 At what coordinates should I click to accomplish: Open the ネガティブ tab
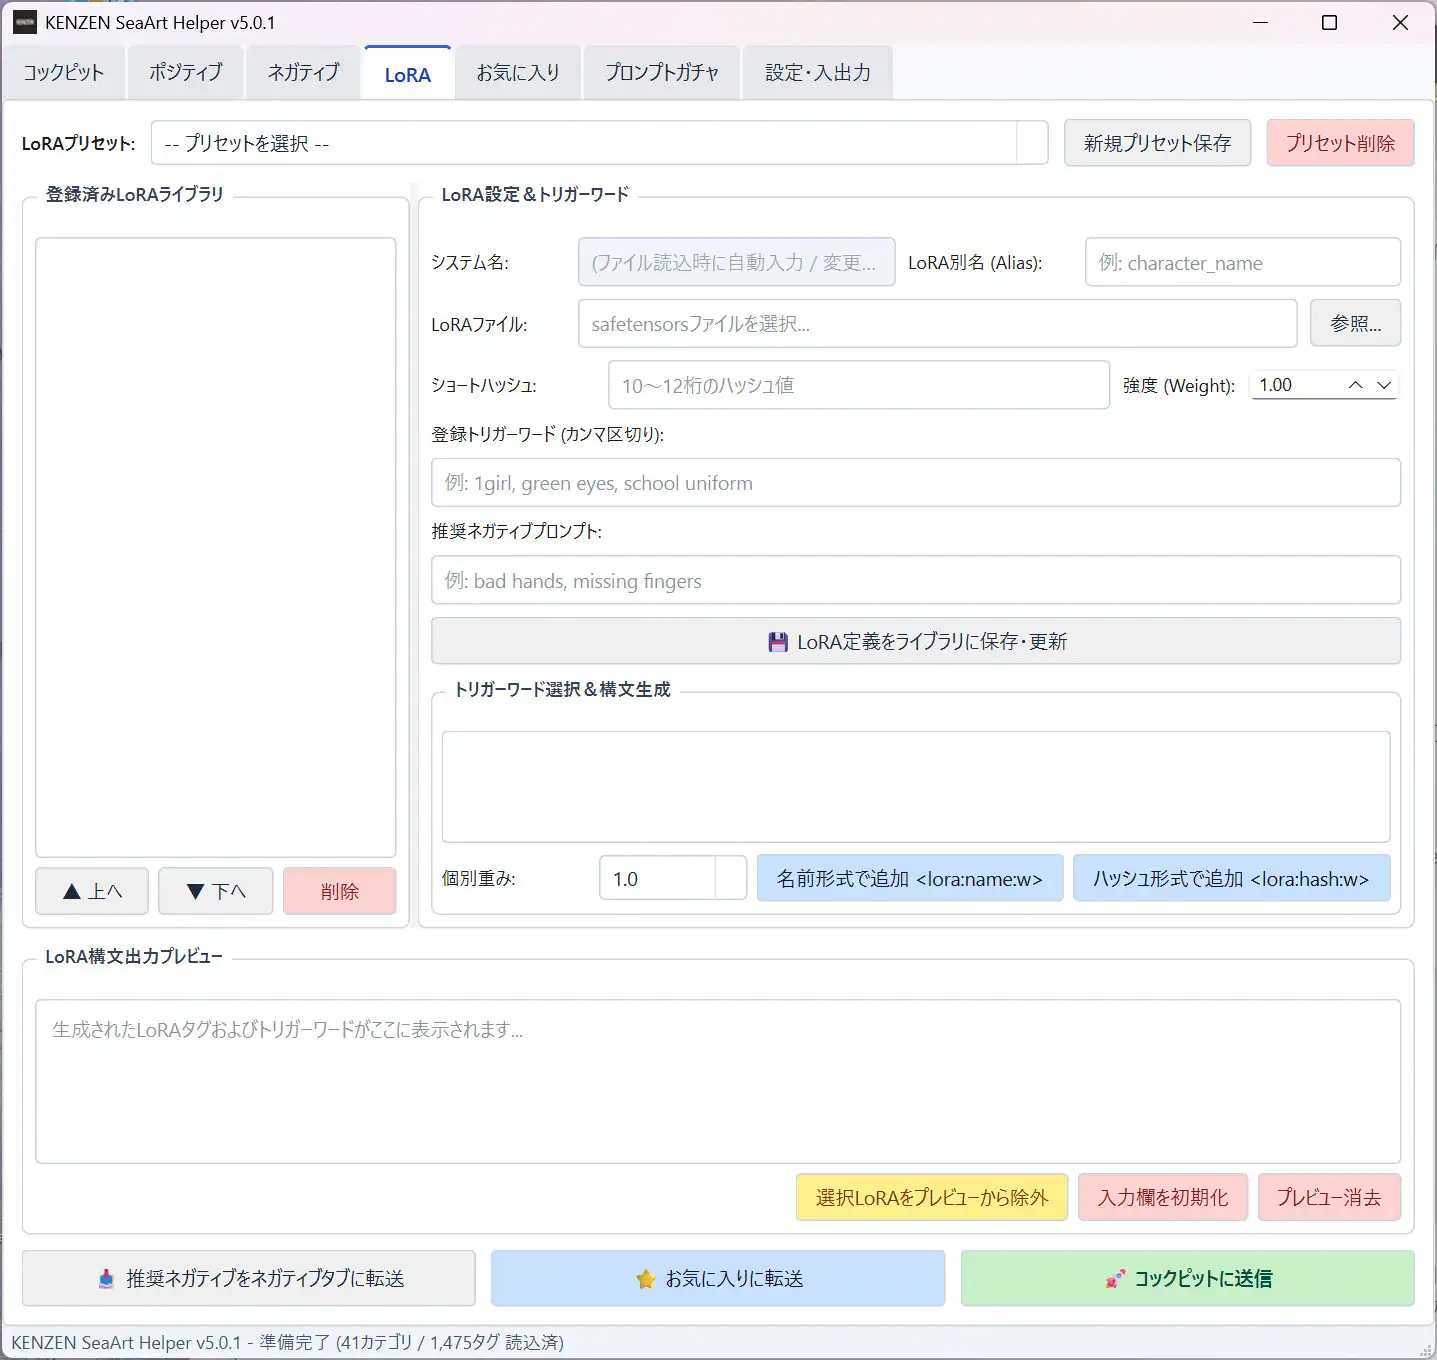click(303, 73)
